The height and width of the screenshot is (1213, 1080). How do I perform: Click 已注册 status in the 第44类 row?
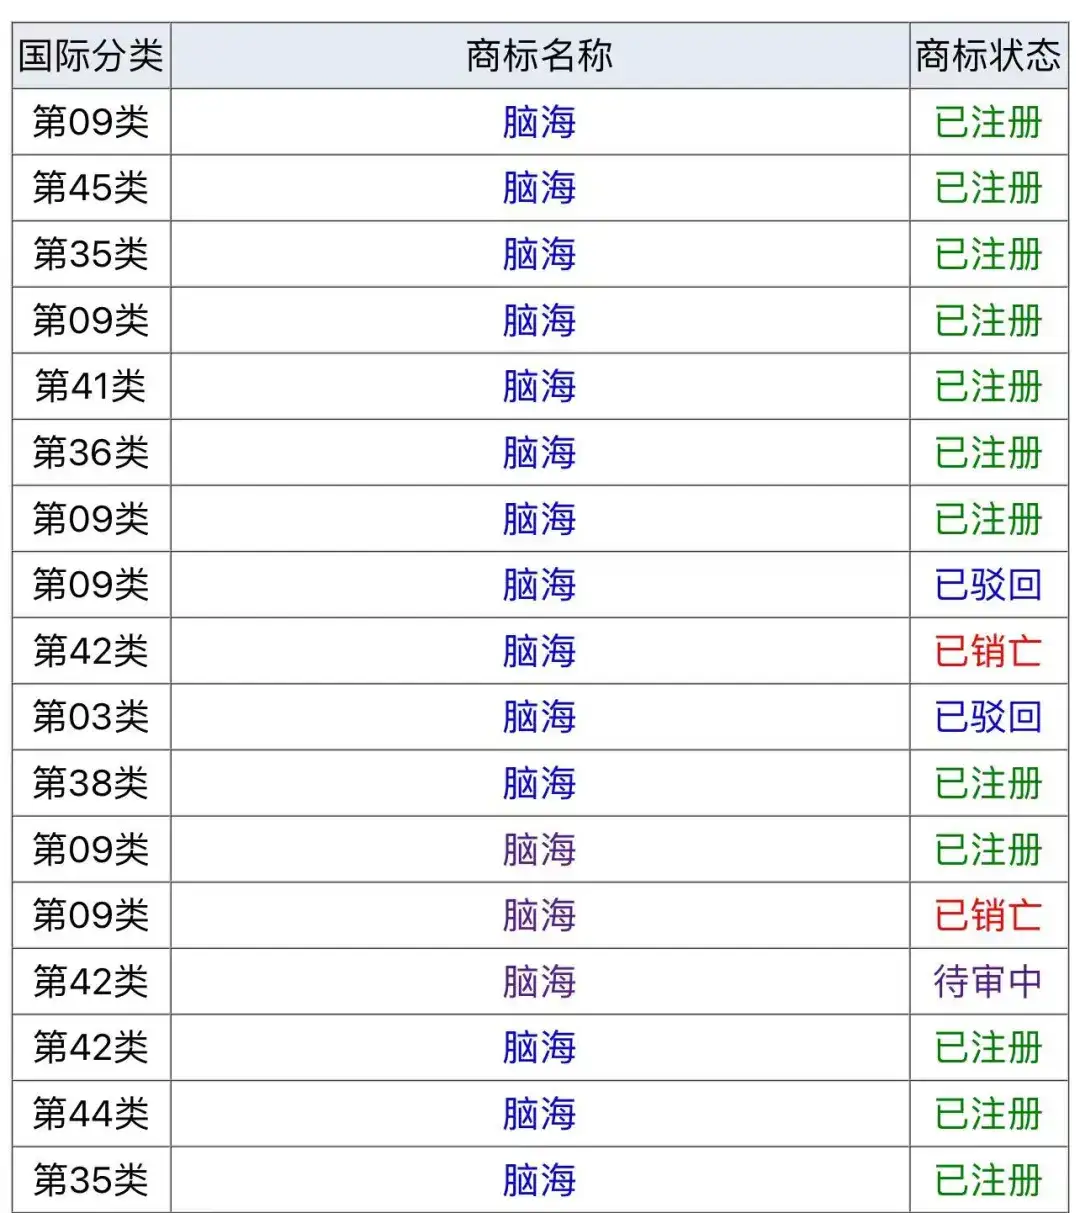tap(988, 1113)
